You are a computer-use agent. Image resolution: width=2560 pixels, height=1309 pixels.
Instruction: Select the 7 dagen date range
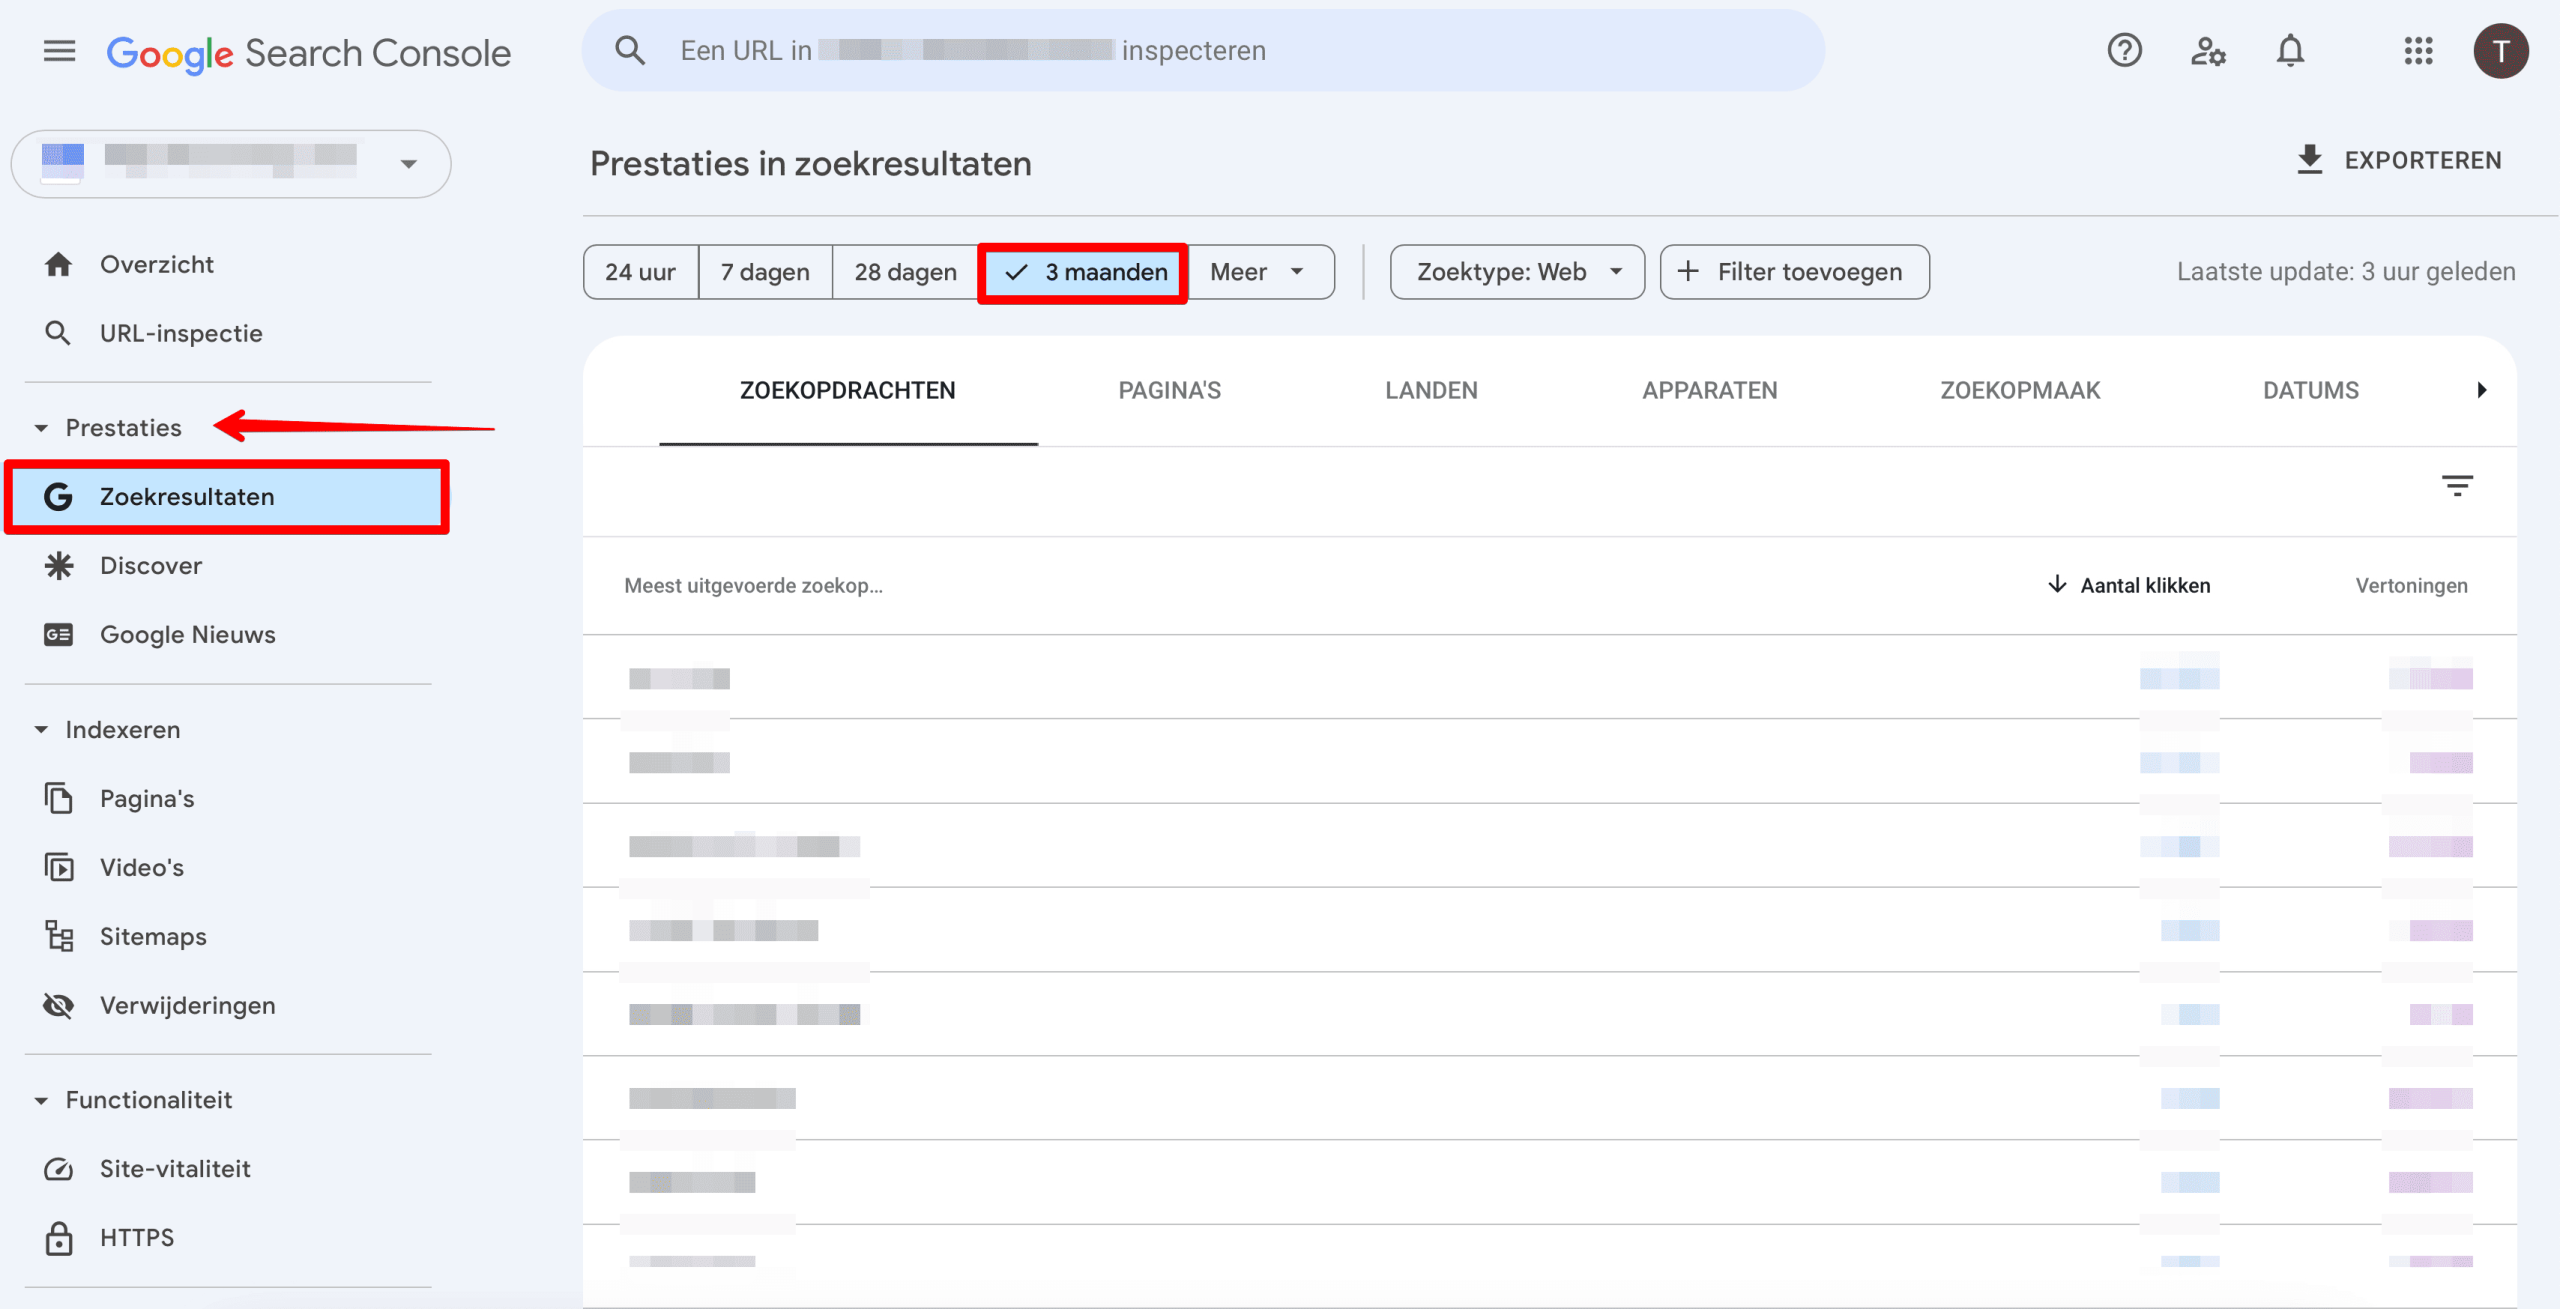[765, 272]
